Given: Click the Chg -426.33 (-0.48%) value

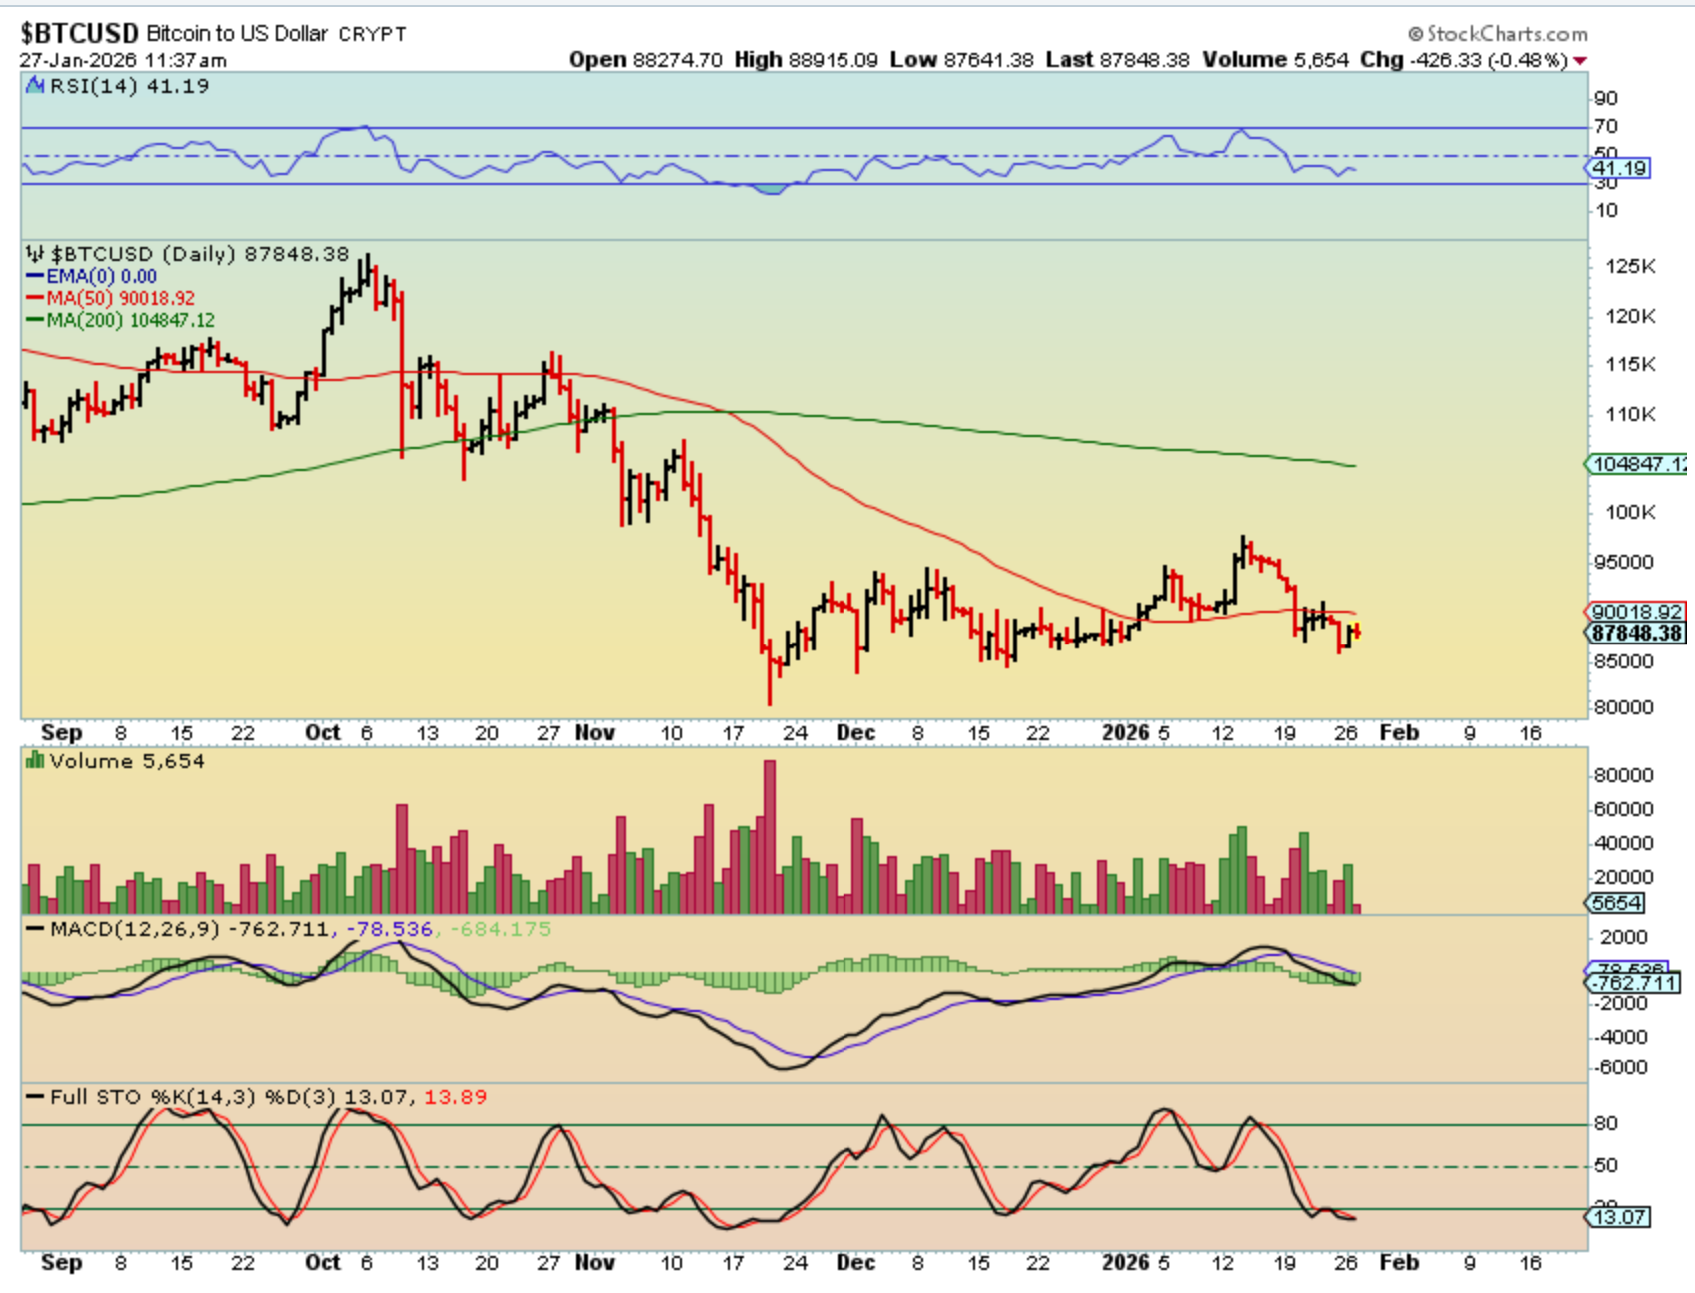Looking at the screenshot, I should 1464,60.
